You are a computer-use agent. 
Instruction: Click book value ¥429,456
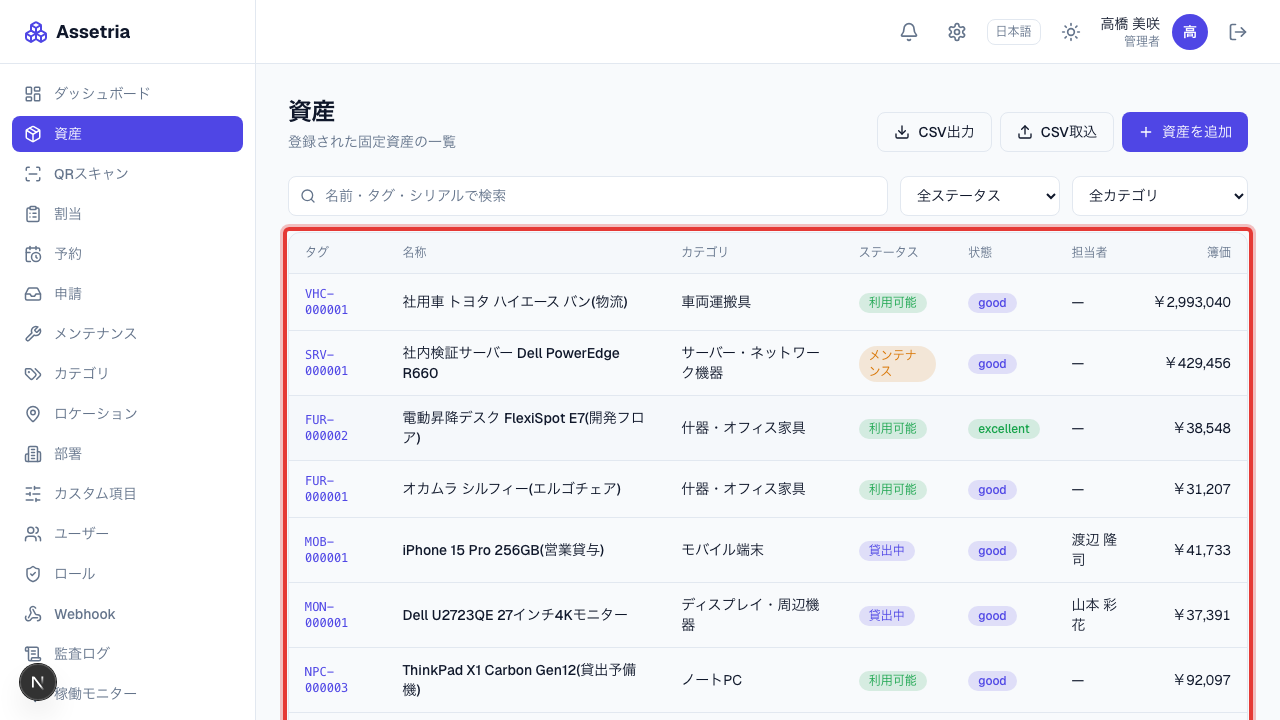coord(1197,363)
